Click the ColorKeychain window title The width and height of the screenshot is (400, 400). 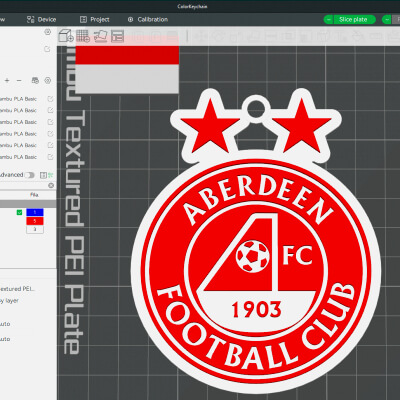coord(192,6)
